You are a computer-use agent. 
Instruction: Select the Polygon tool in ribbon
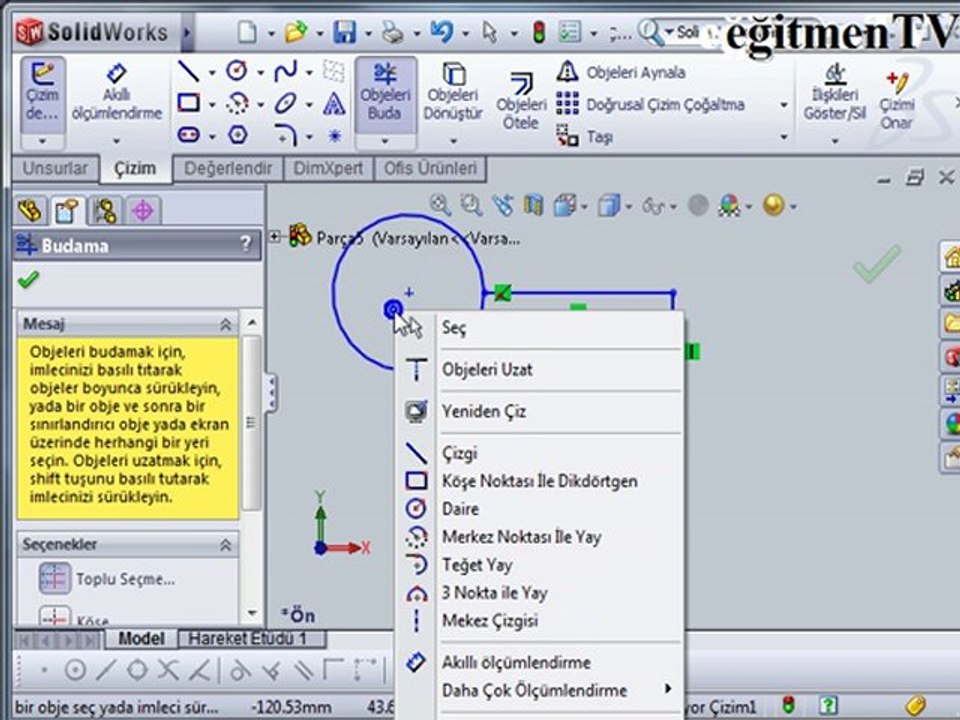238,134
